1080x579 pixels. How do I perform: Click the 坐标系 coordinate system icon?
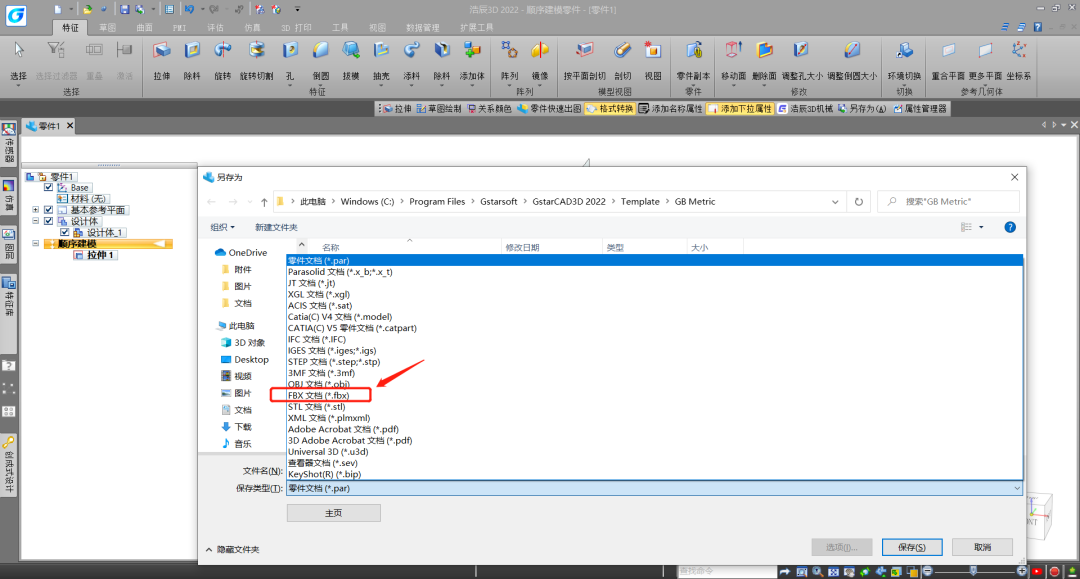1019,51
